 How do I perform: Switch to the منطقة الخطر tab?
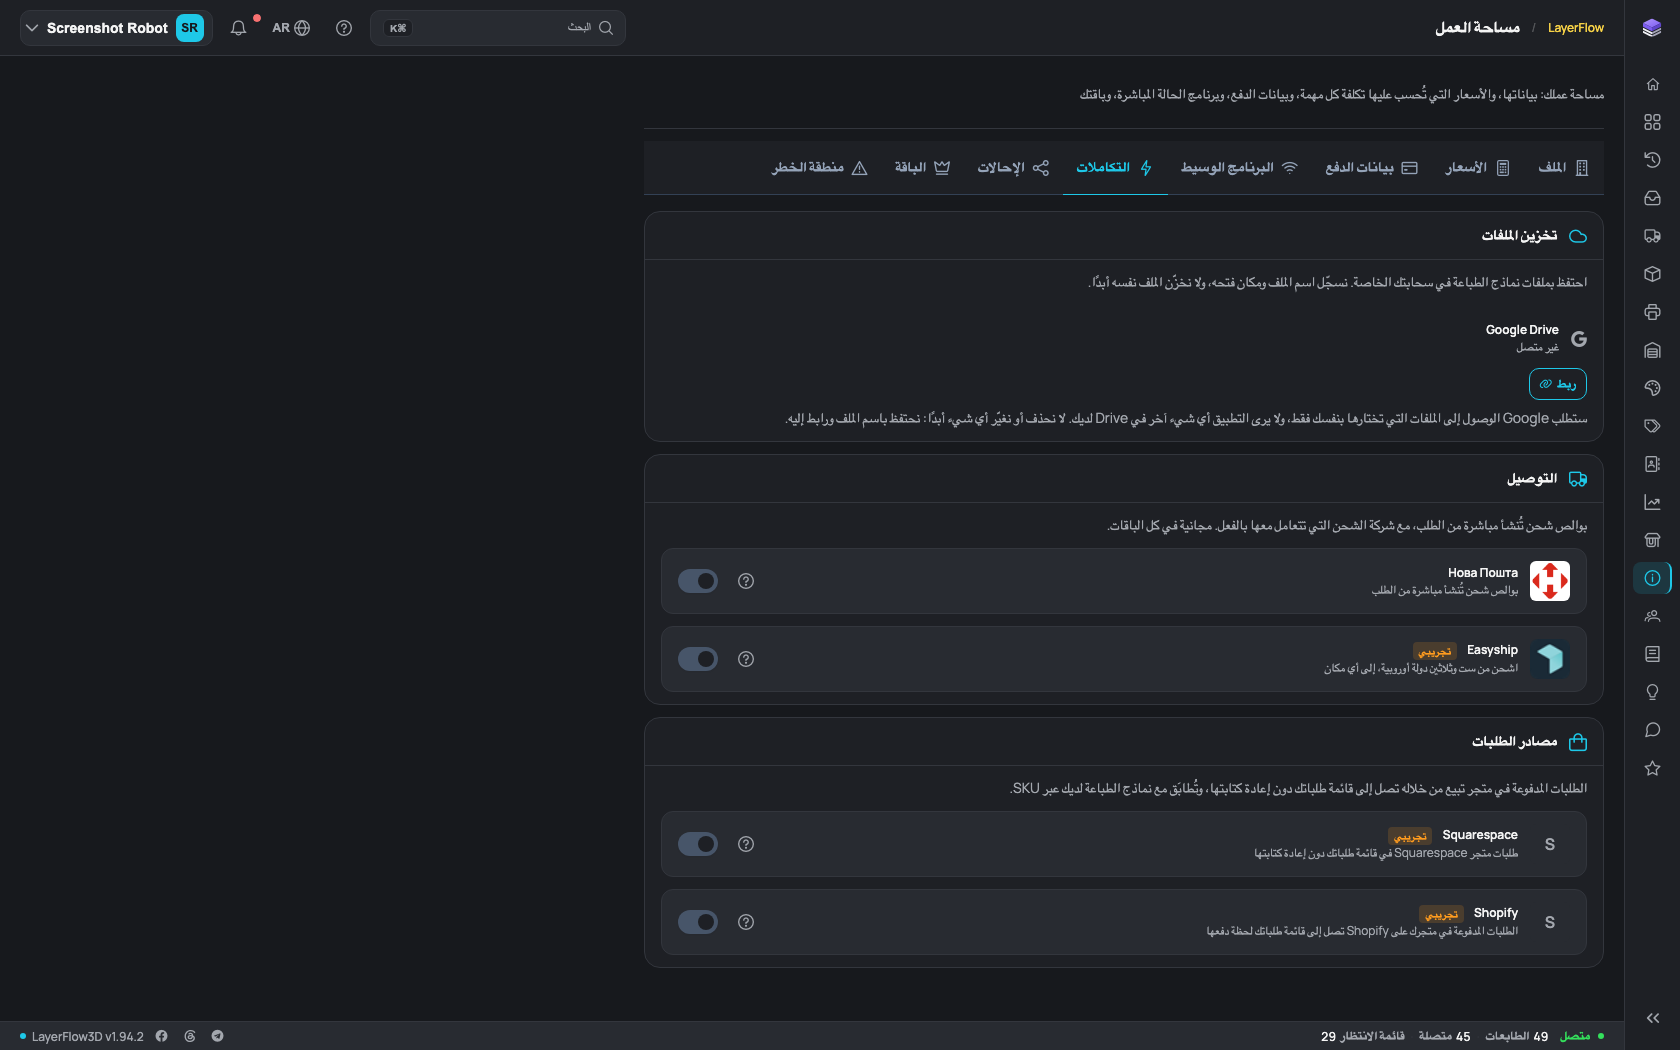[819, 168]
